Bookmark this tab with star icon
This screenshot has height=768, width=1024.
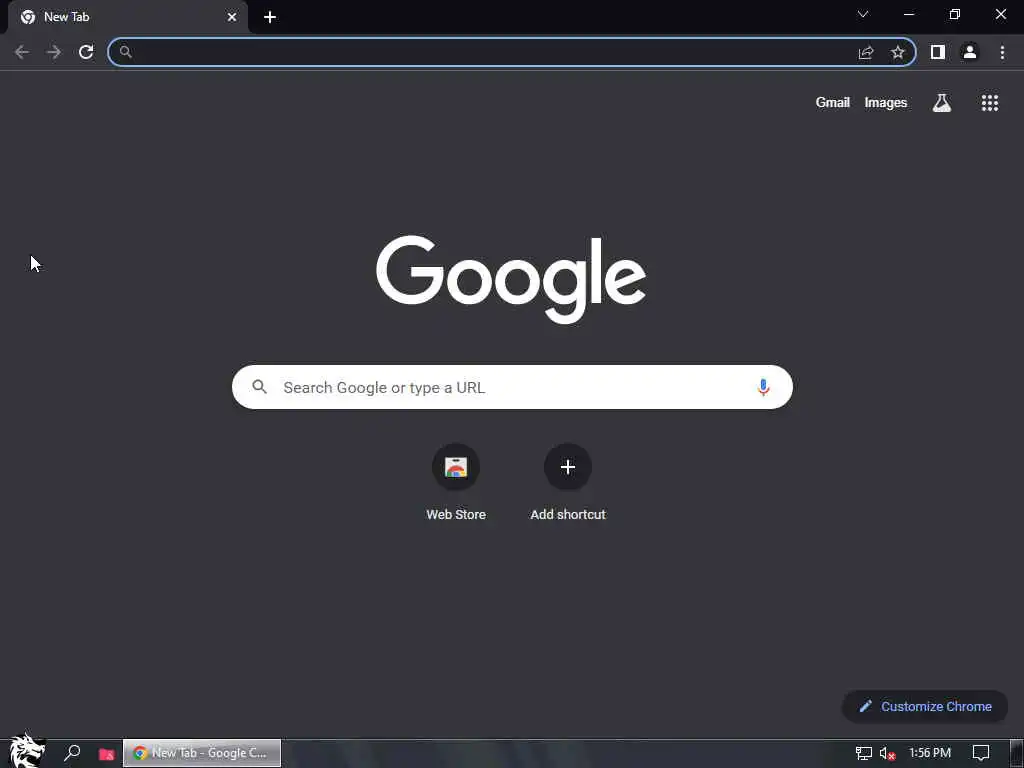click(898, 52)
